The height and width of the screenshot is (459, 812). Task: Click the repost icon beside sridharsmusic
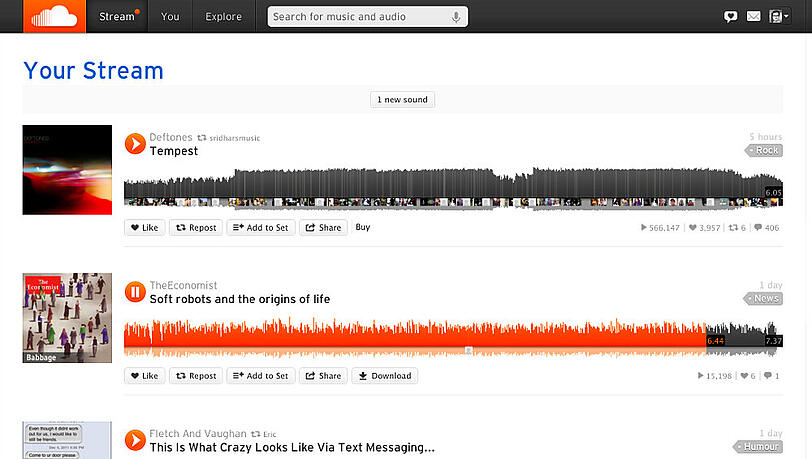click(x=202, y=138)
